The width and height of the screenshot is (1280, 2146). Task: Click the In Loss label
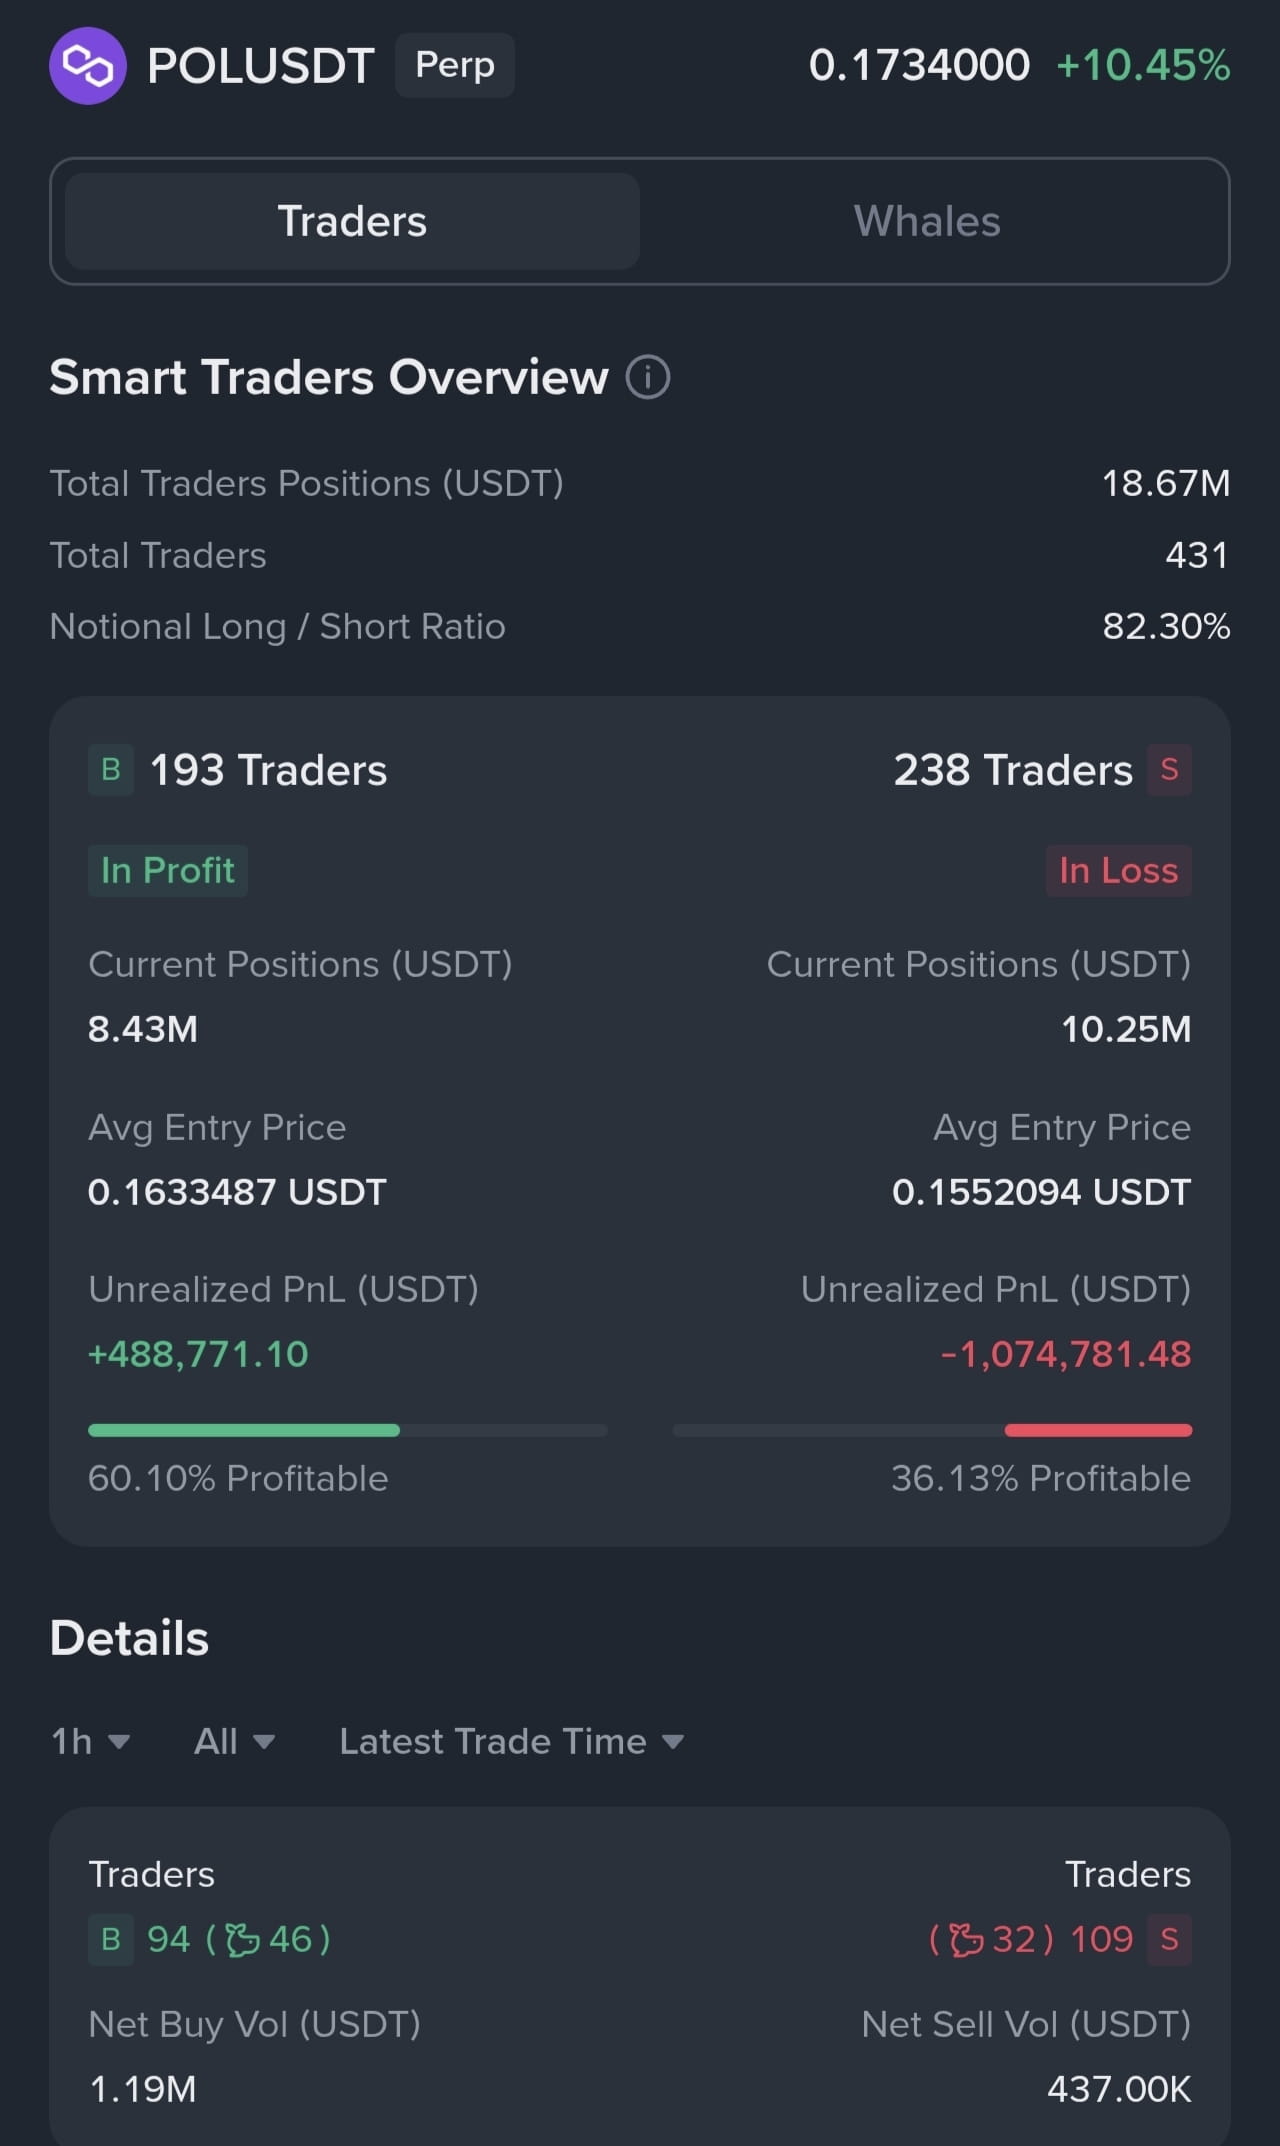point(1119,871)
